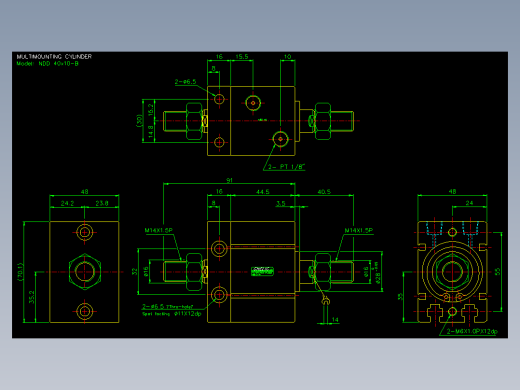Select the 24 dimension in right view

pos(469,203)
